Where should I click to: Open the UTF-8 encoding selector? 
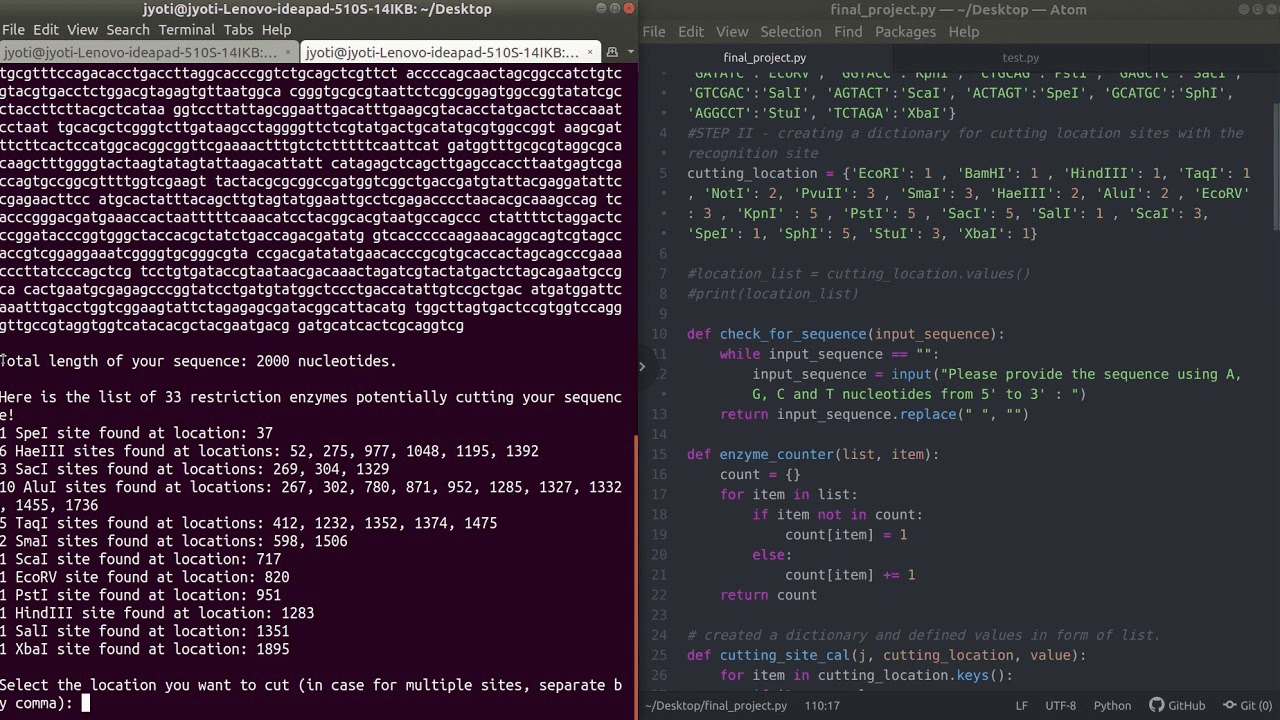pos(1061,705)
